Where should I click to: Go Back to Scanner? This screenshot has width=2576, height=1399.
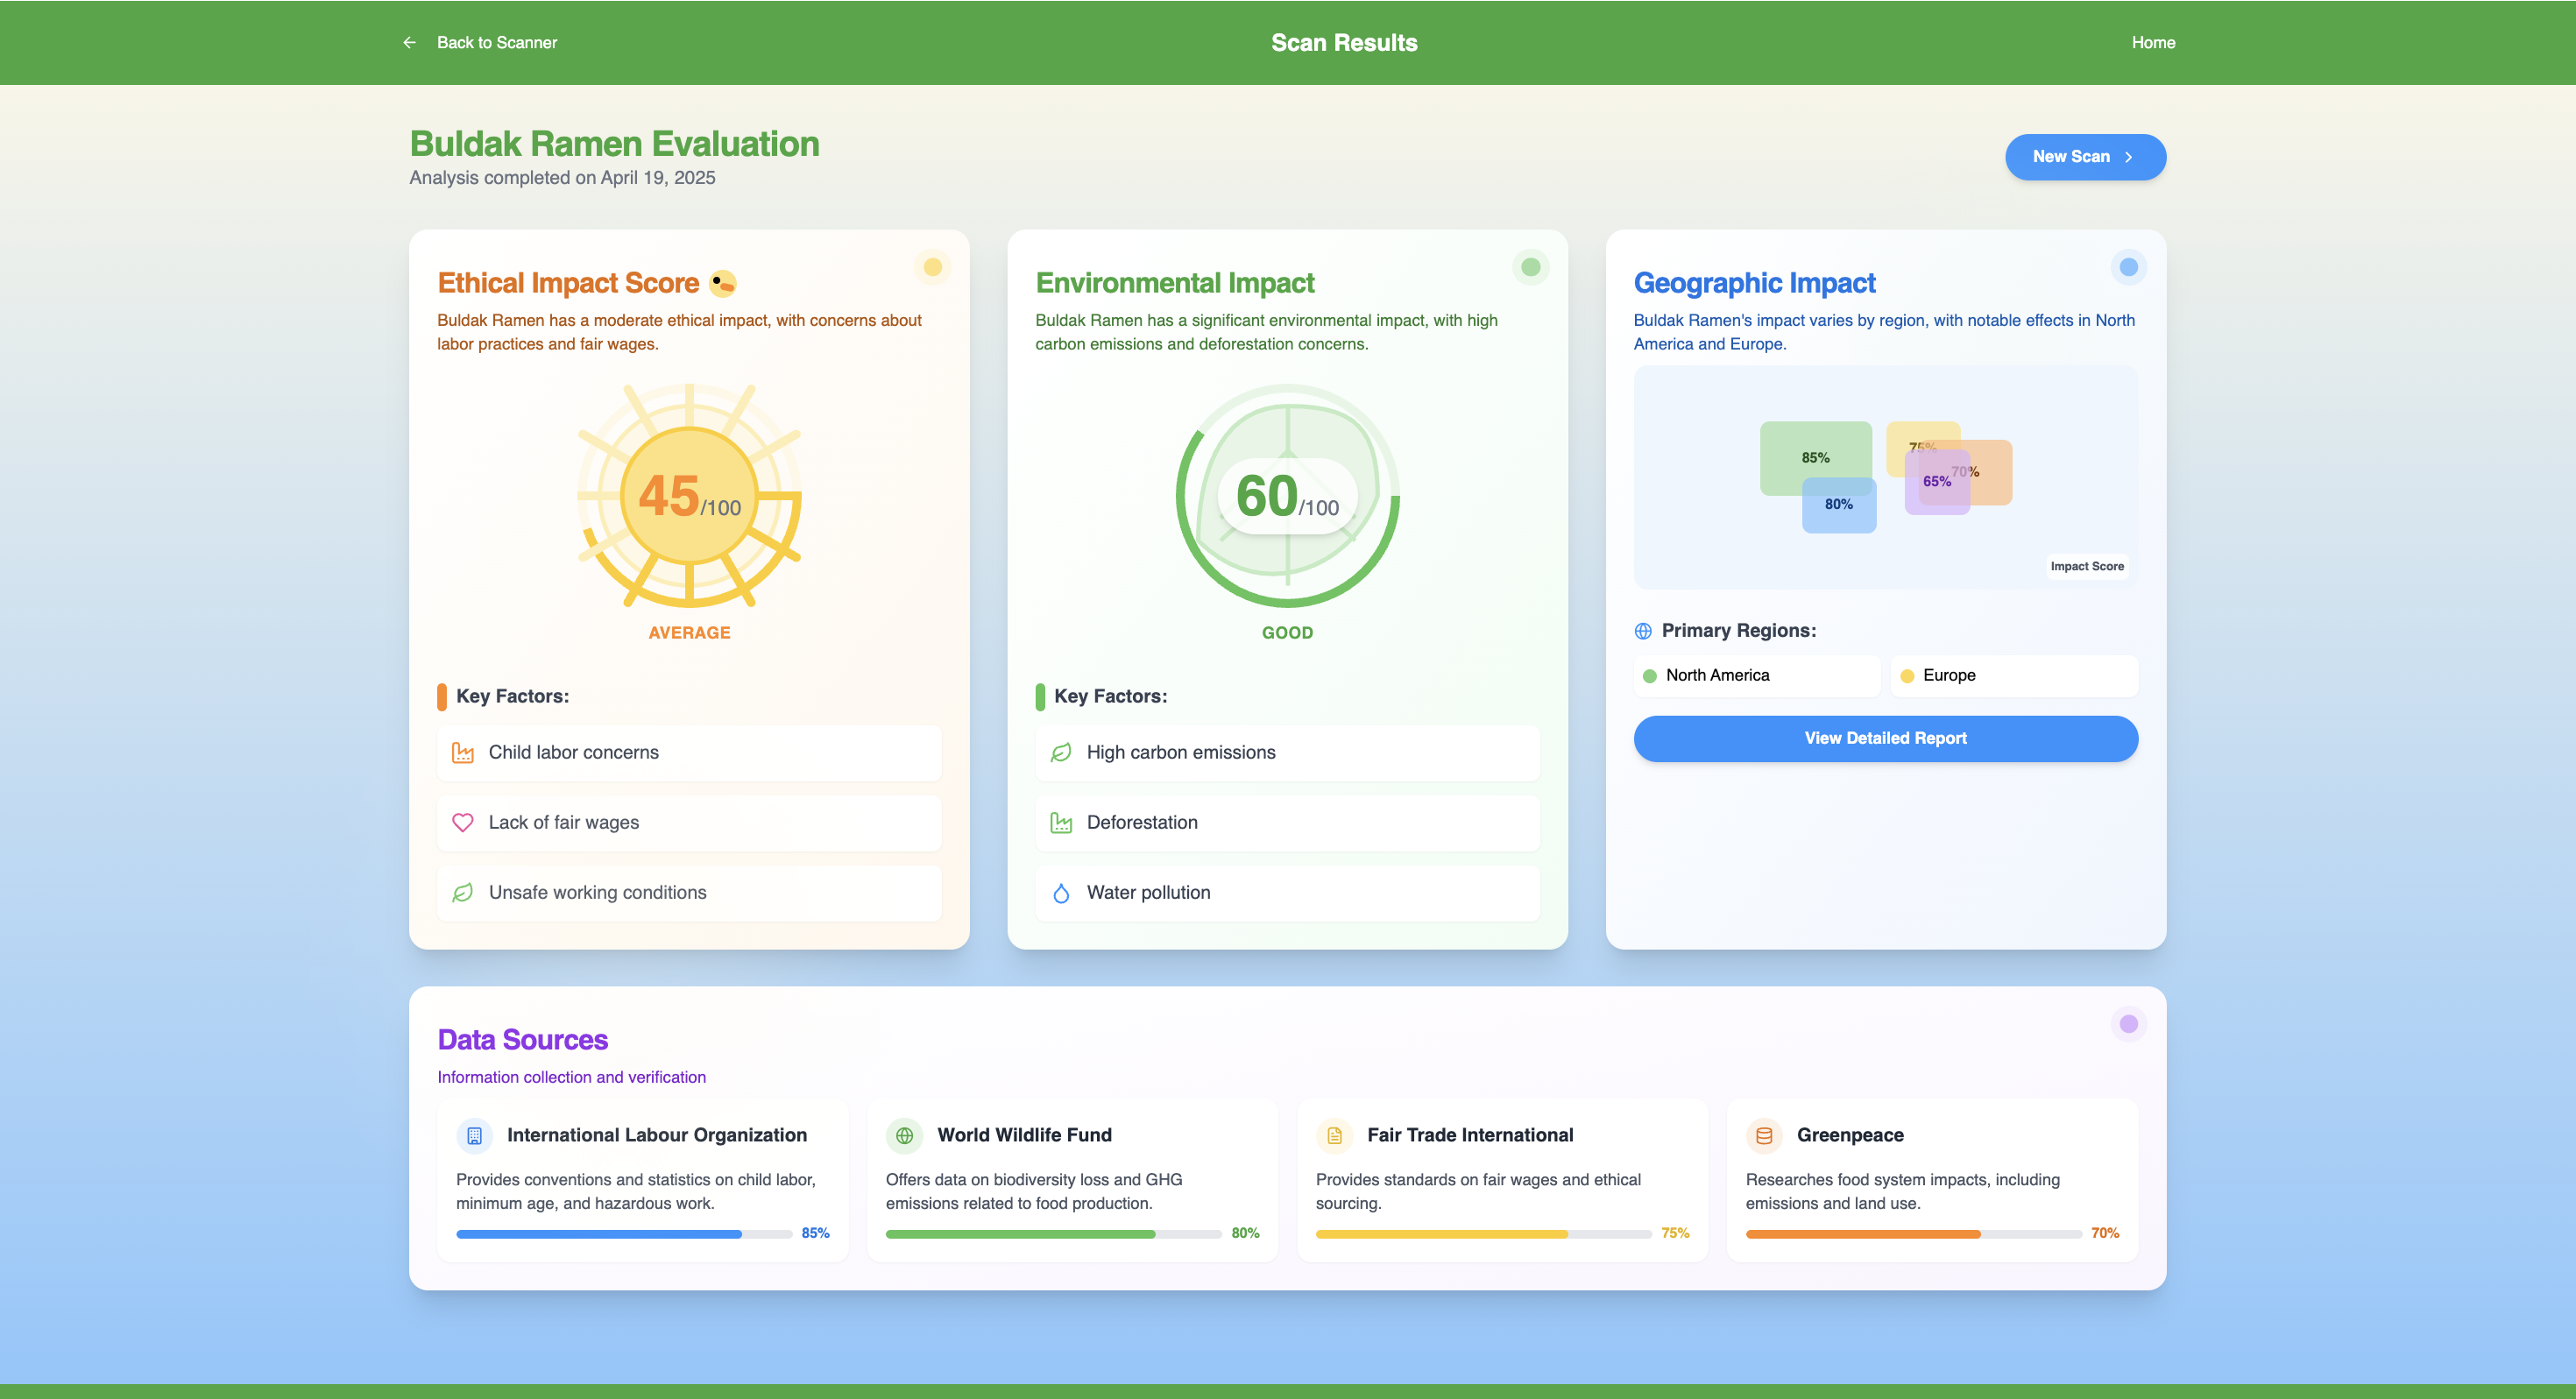496,42
